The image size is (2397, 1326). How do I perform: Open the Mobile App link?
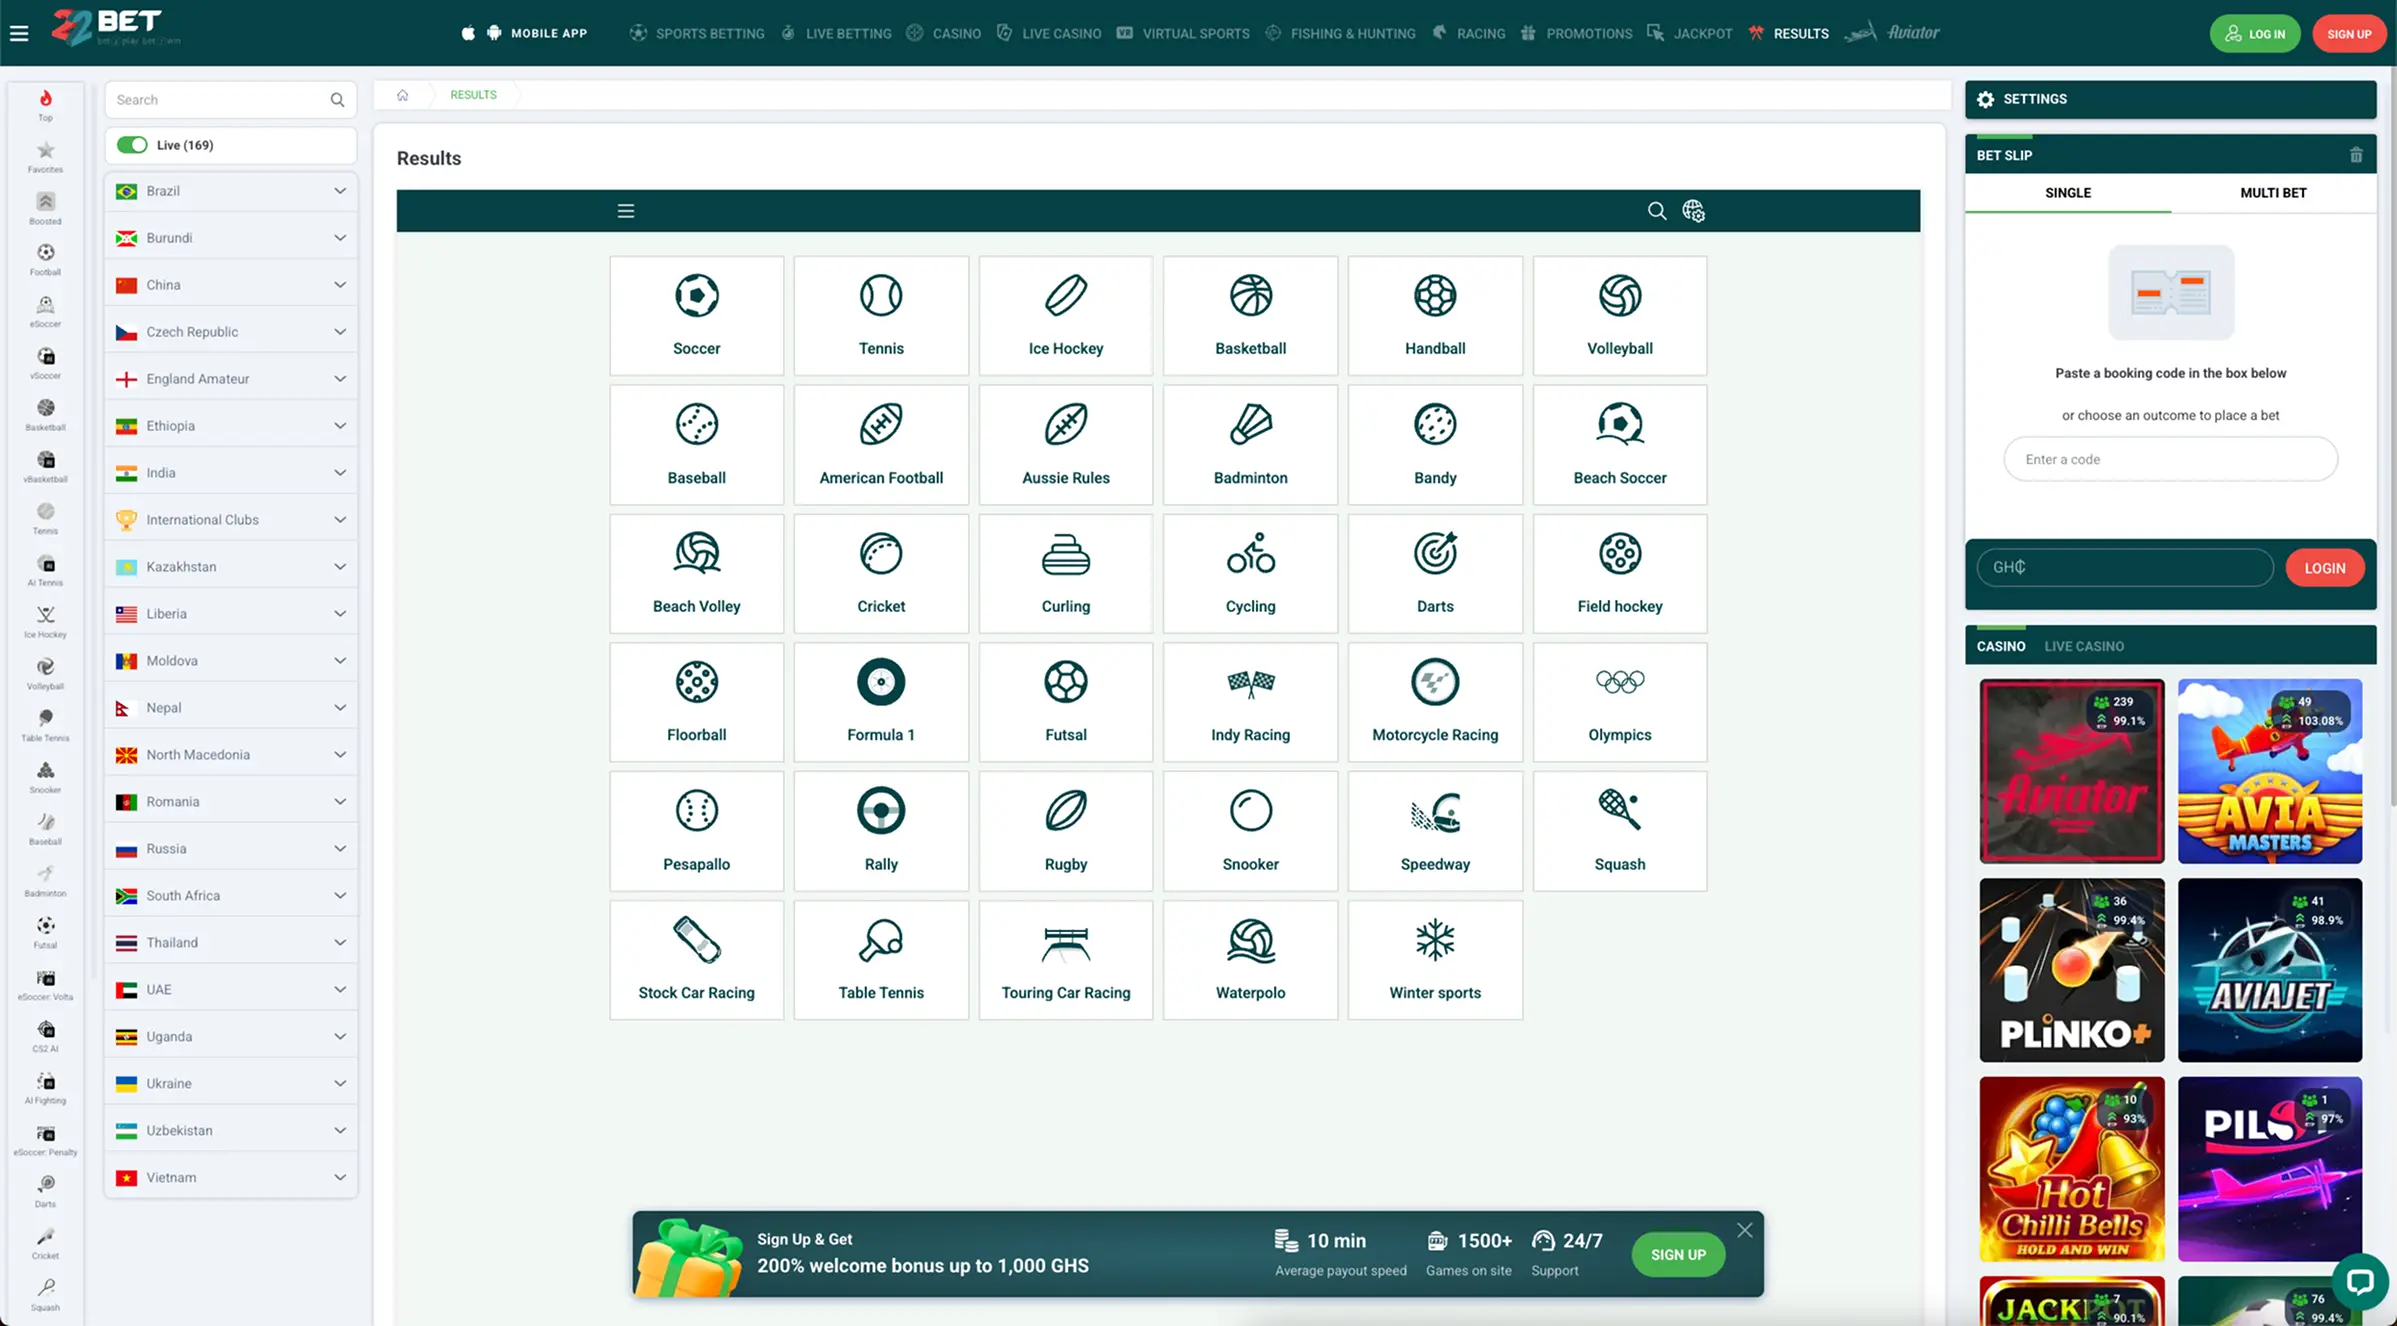pos(524,33)
